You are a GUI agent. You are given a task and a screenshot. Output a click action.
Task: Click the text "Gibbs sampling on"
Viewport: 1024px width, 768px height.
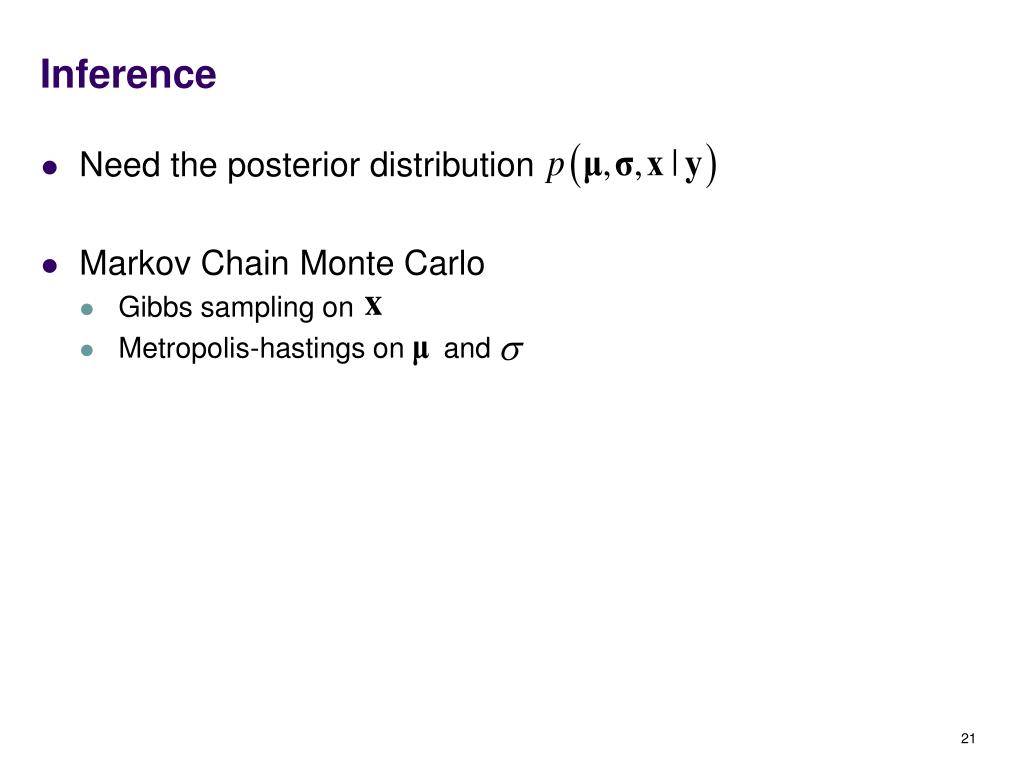click(x=236, y=308)
